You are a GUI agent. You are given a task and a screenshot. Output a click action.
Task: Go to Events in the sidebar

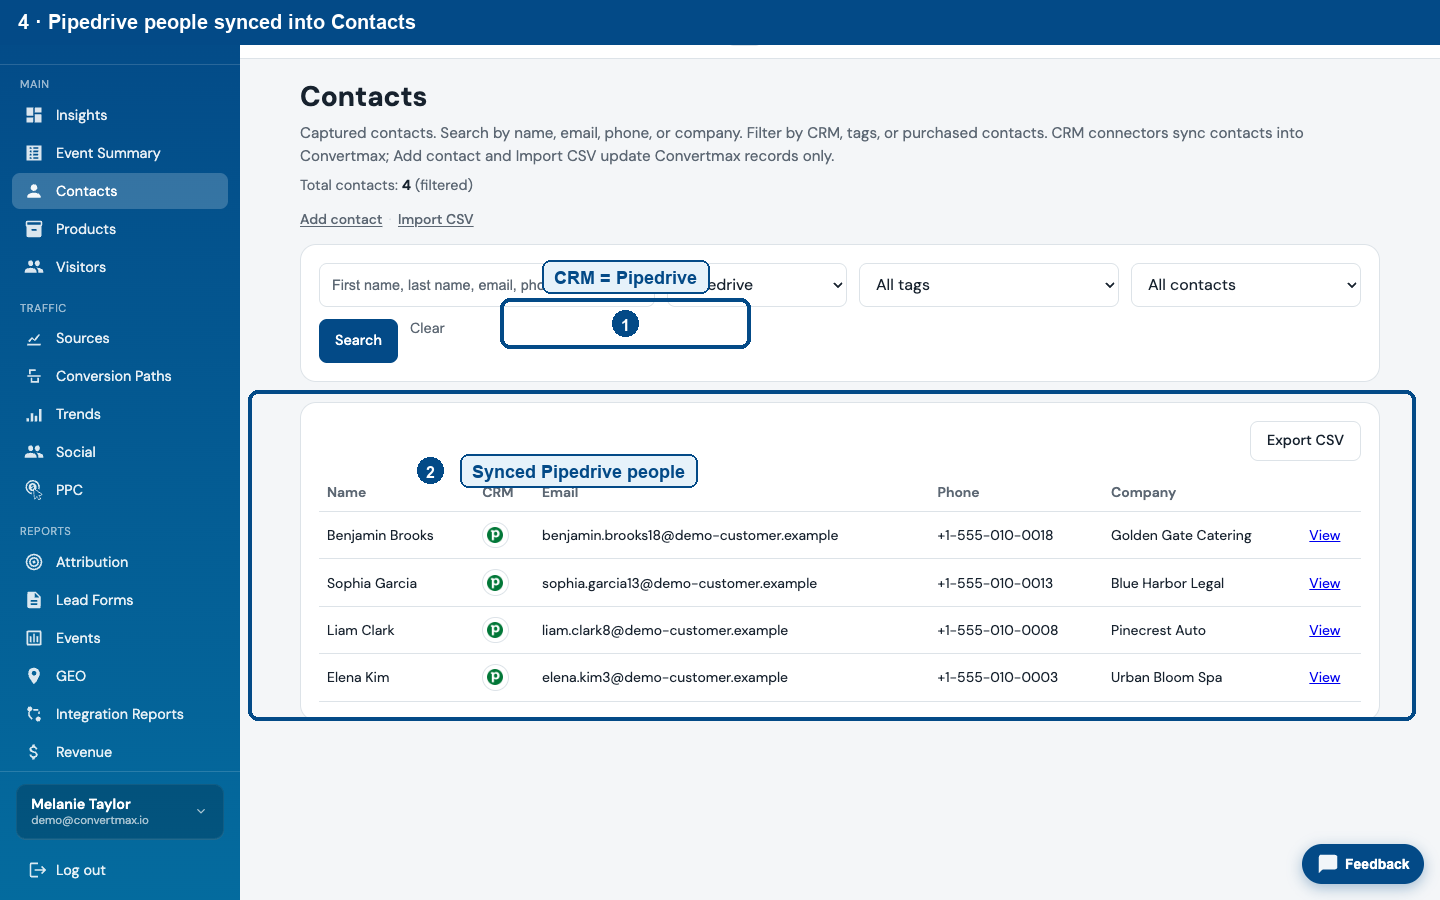pyautogui.click(x=120, y=638)
